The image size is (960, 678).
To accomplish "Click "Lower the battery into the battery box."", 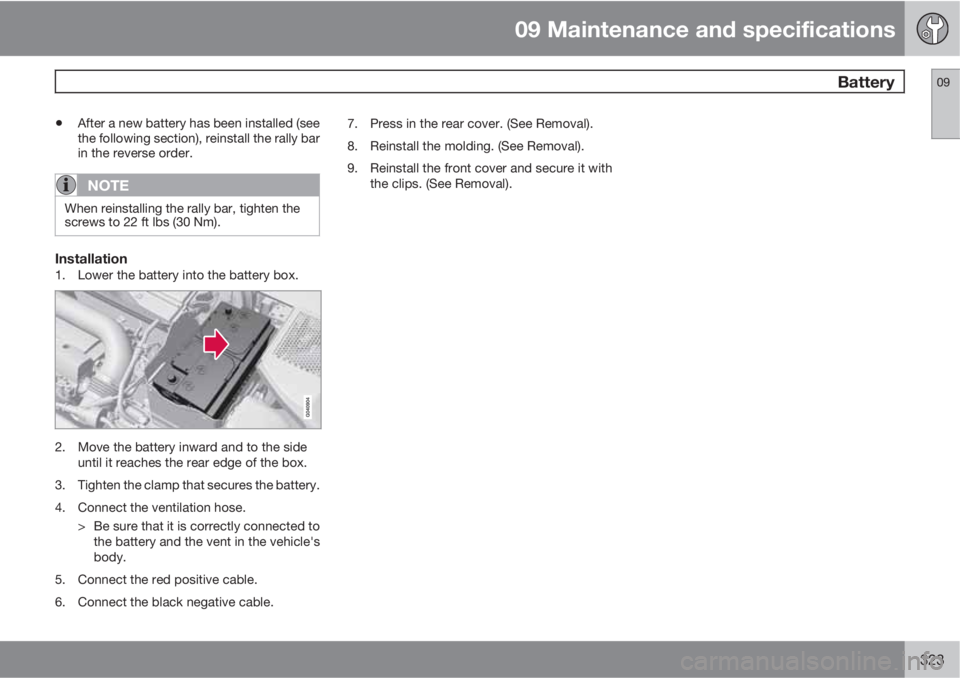I will coord(188,276).
